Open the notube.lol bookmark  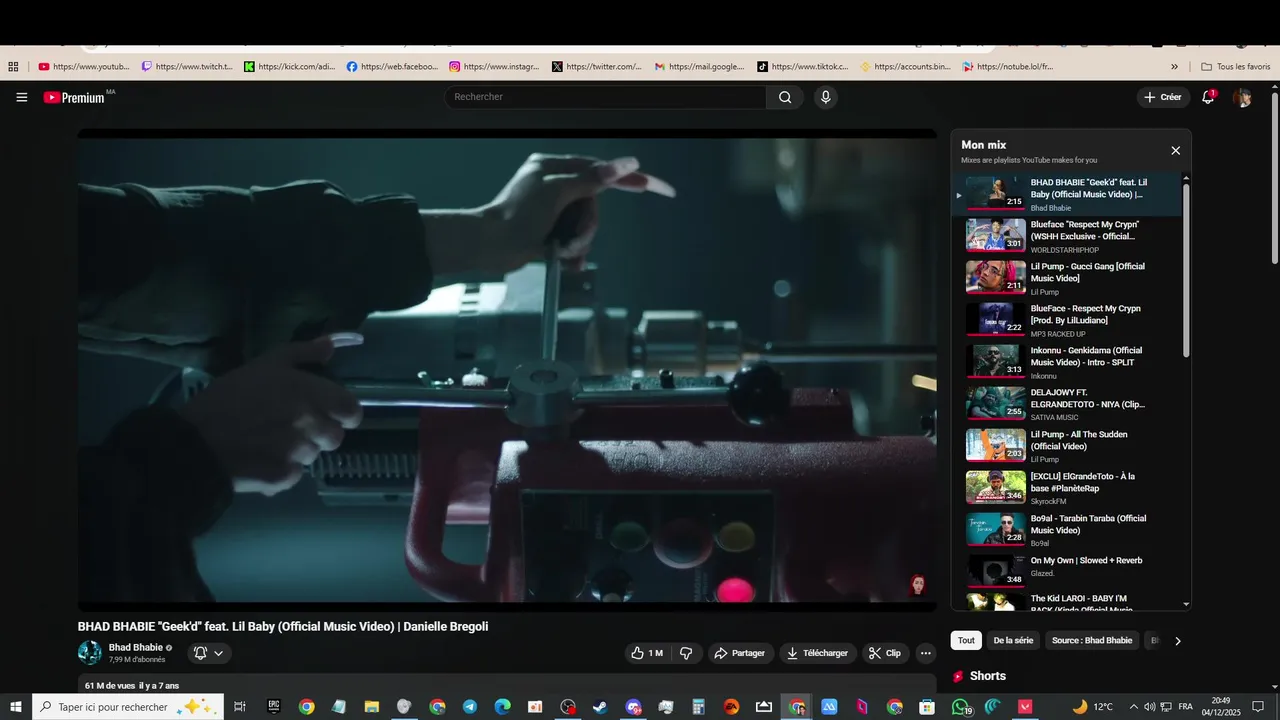click(1008, 67)
